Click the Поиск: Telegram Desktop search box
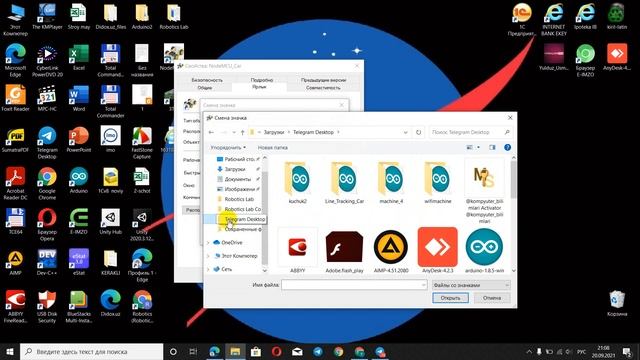The width and height of the screenshot is (640, 360). click(x=470, y=132)
